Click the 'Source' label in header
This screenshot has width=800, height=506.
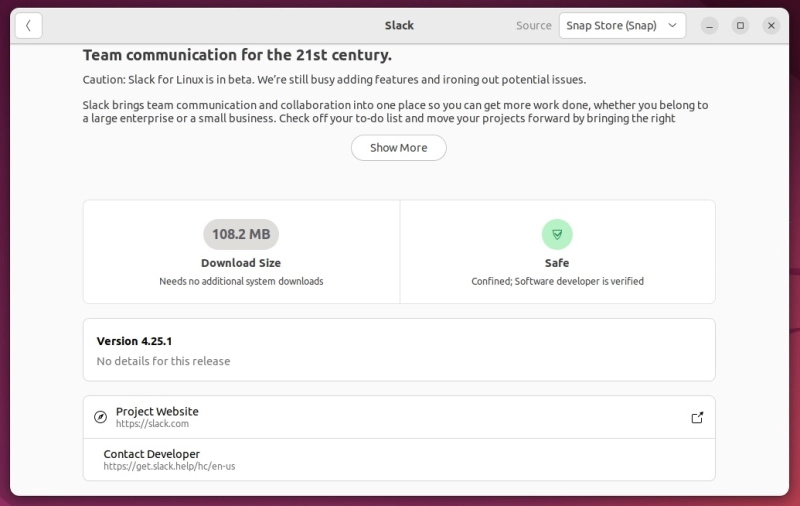tap(534, 26)
